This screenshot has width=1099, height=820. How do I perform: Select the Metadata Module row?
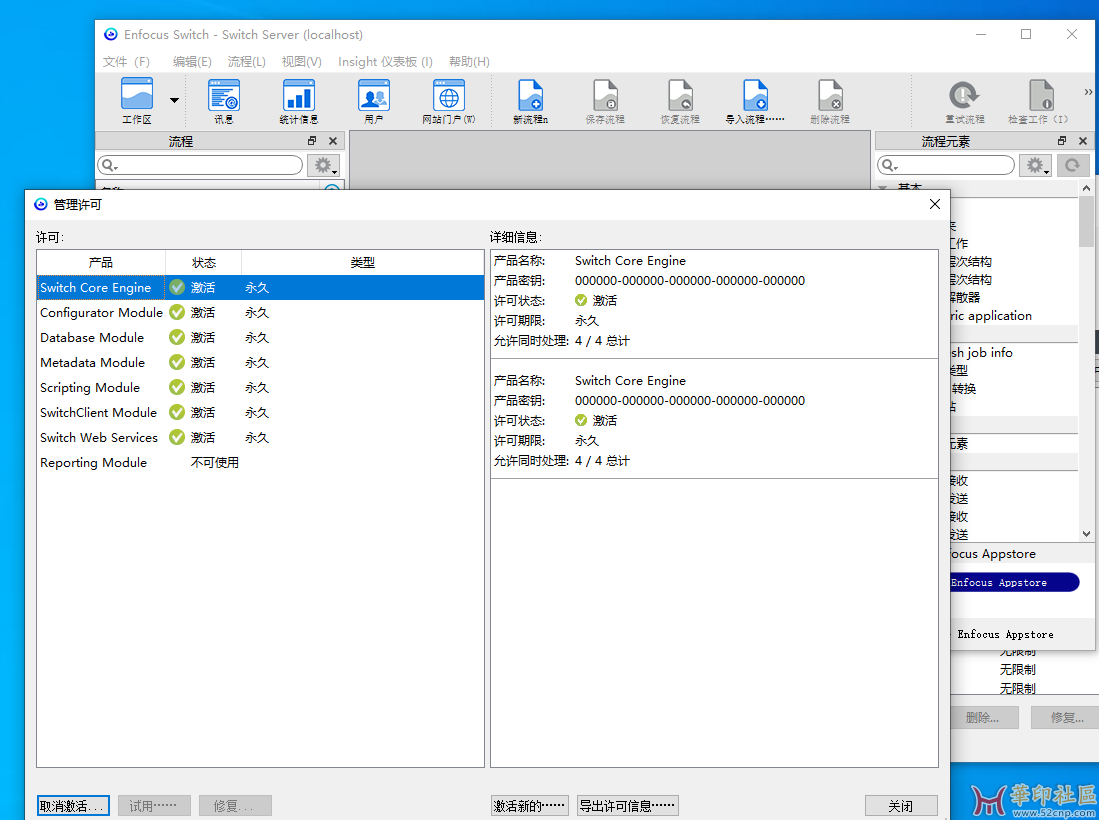260,362
